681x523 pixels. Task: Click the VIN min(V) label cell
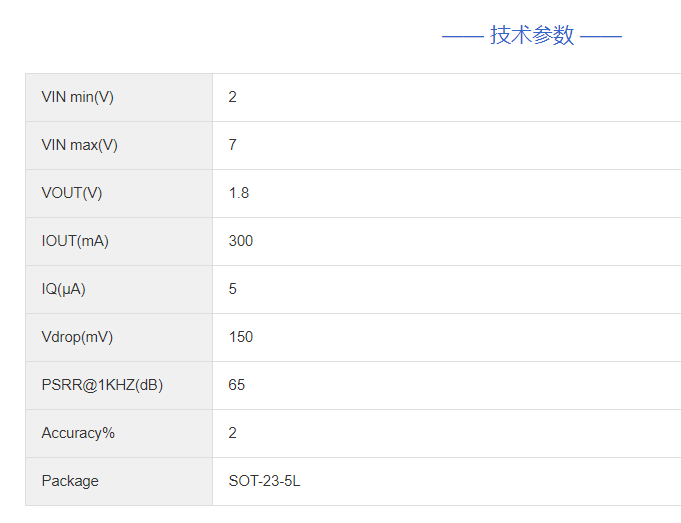click(x=77, y=97)
